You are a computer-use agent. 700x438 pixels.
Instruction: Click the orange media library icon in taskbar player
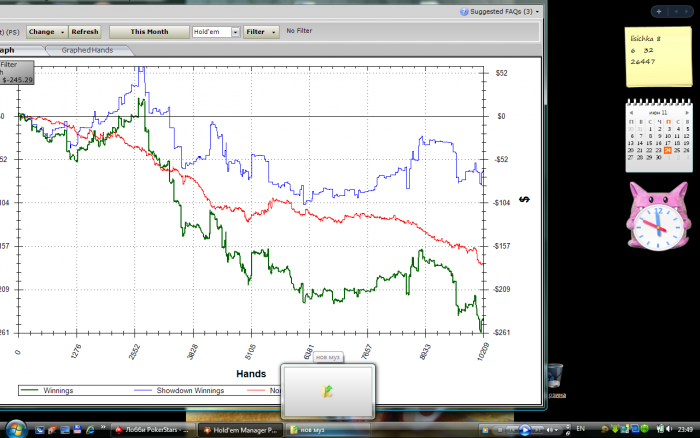click(485, 430)
